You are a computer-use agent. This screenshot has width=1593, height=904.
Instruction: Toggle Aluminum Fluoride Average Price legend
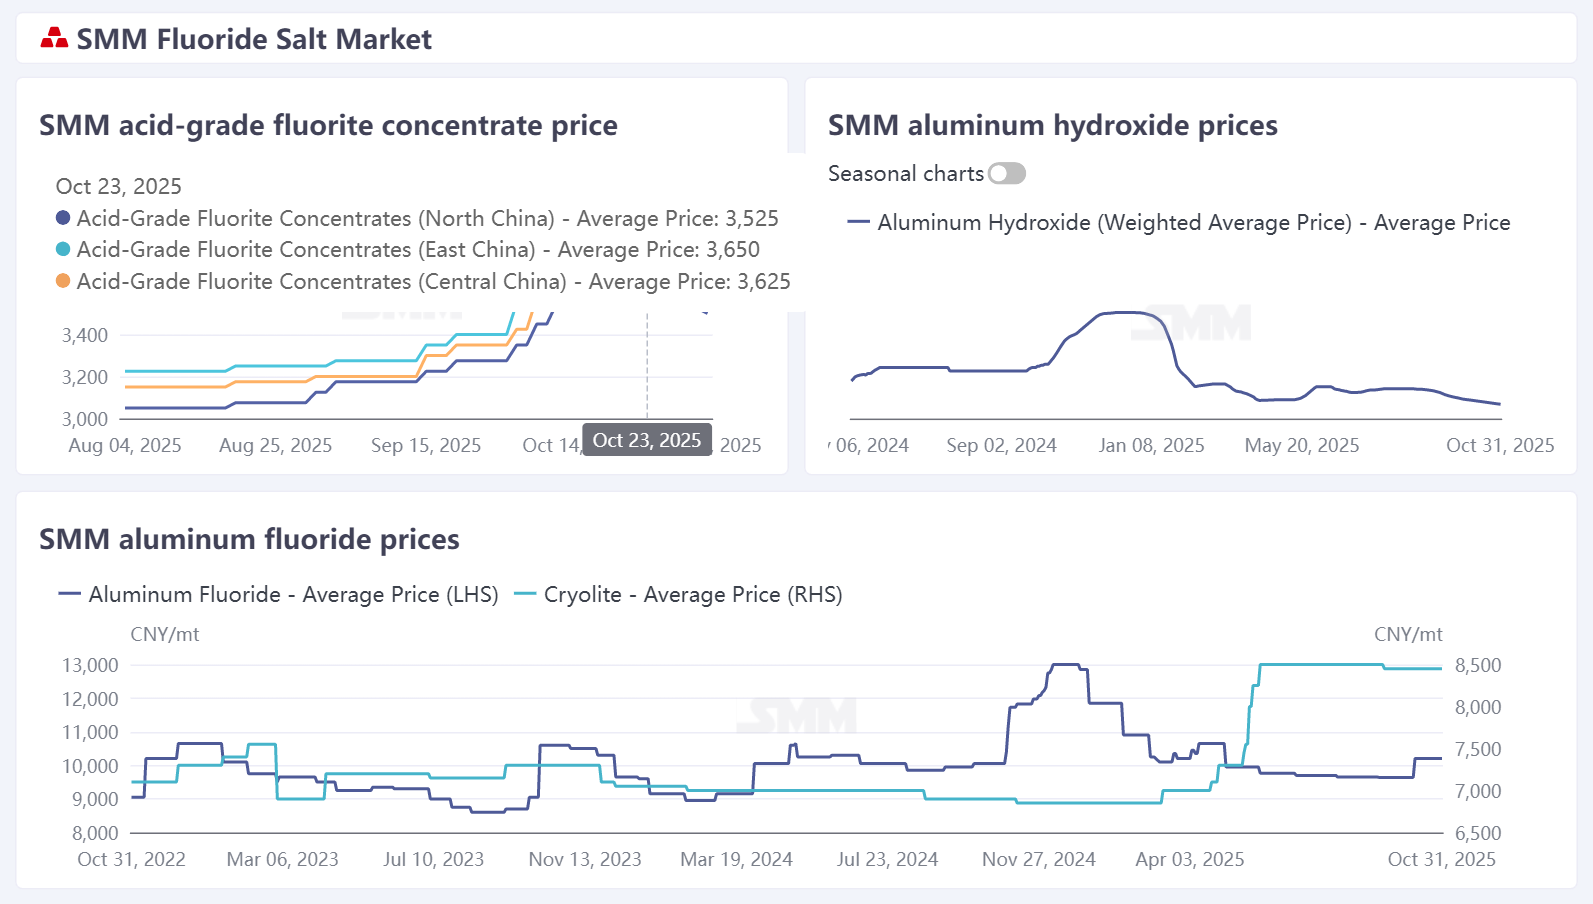point(279,595)
